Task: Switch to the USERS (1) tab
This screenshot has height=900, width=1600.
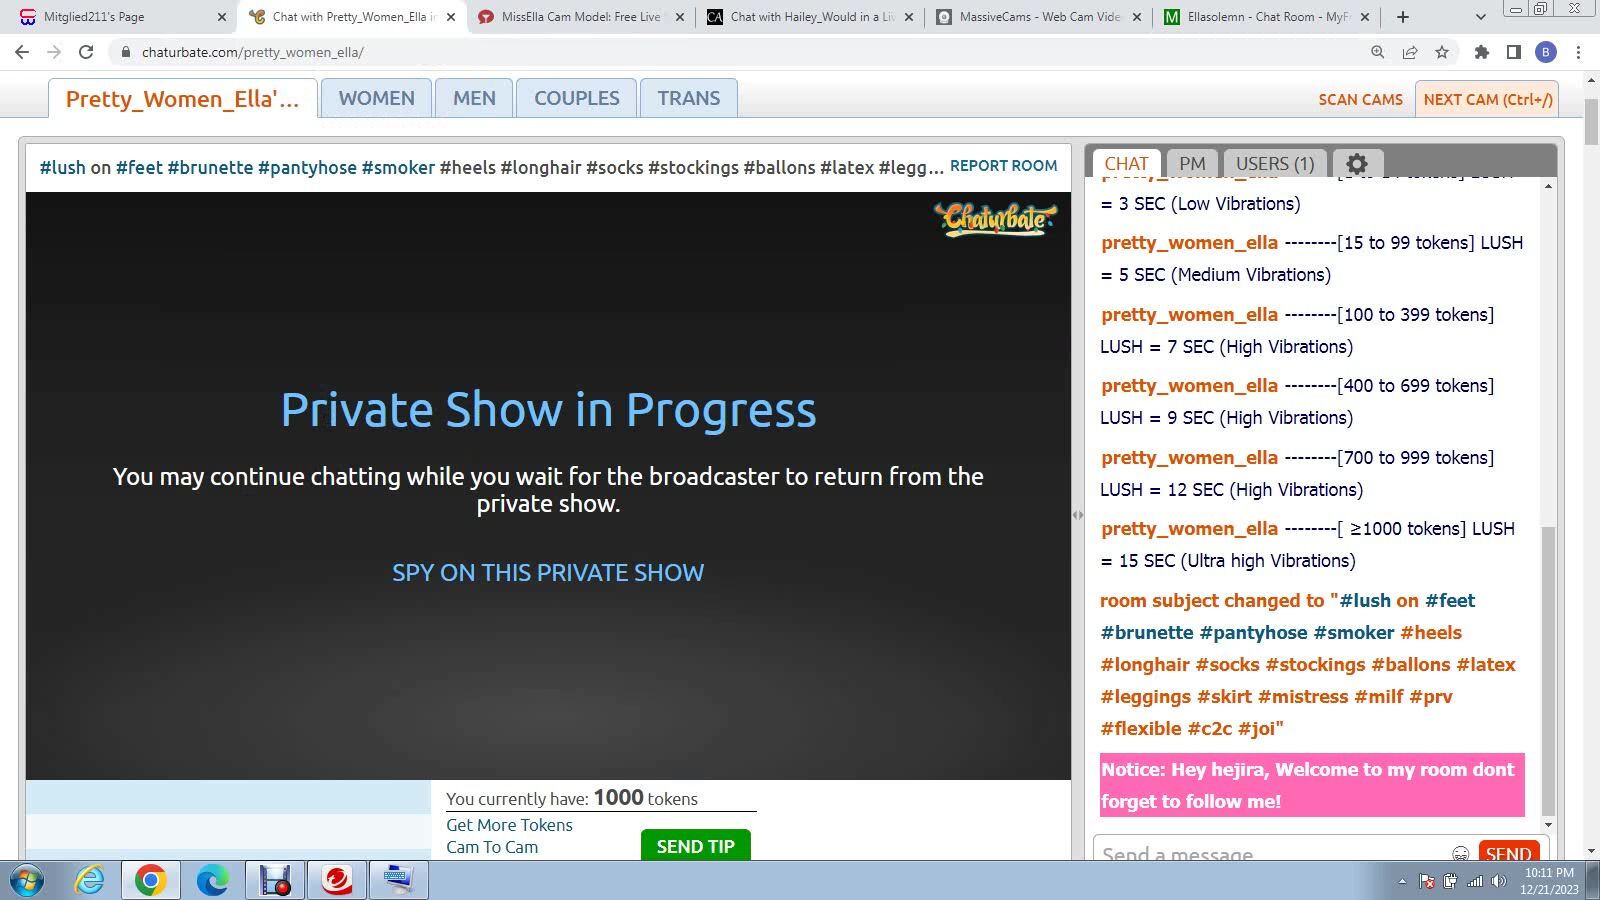Action: (x=1275, y=164)
